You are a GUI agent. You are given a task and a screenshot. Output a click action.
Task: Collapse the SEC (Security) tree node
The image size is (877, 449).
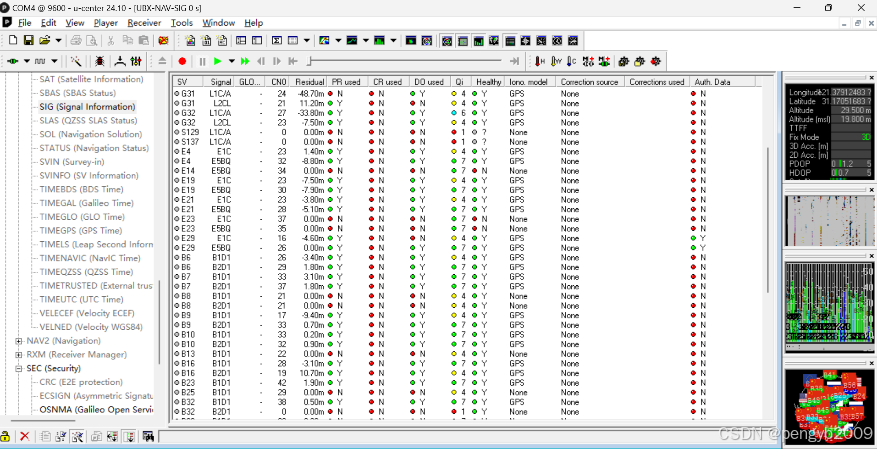(19, 368)
